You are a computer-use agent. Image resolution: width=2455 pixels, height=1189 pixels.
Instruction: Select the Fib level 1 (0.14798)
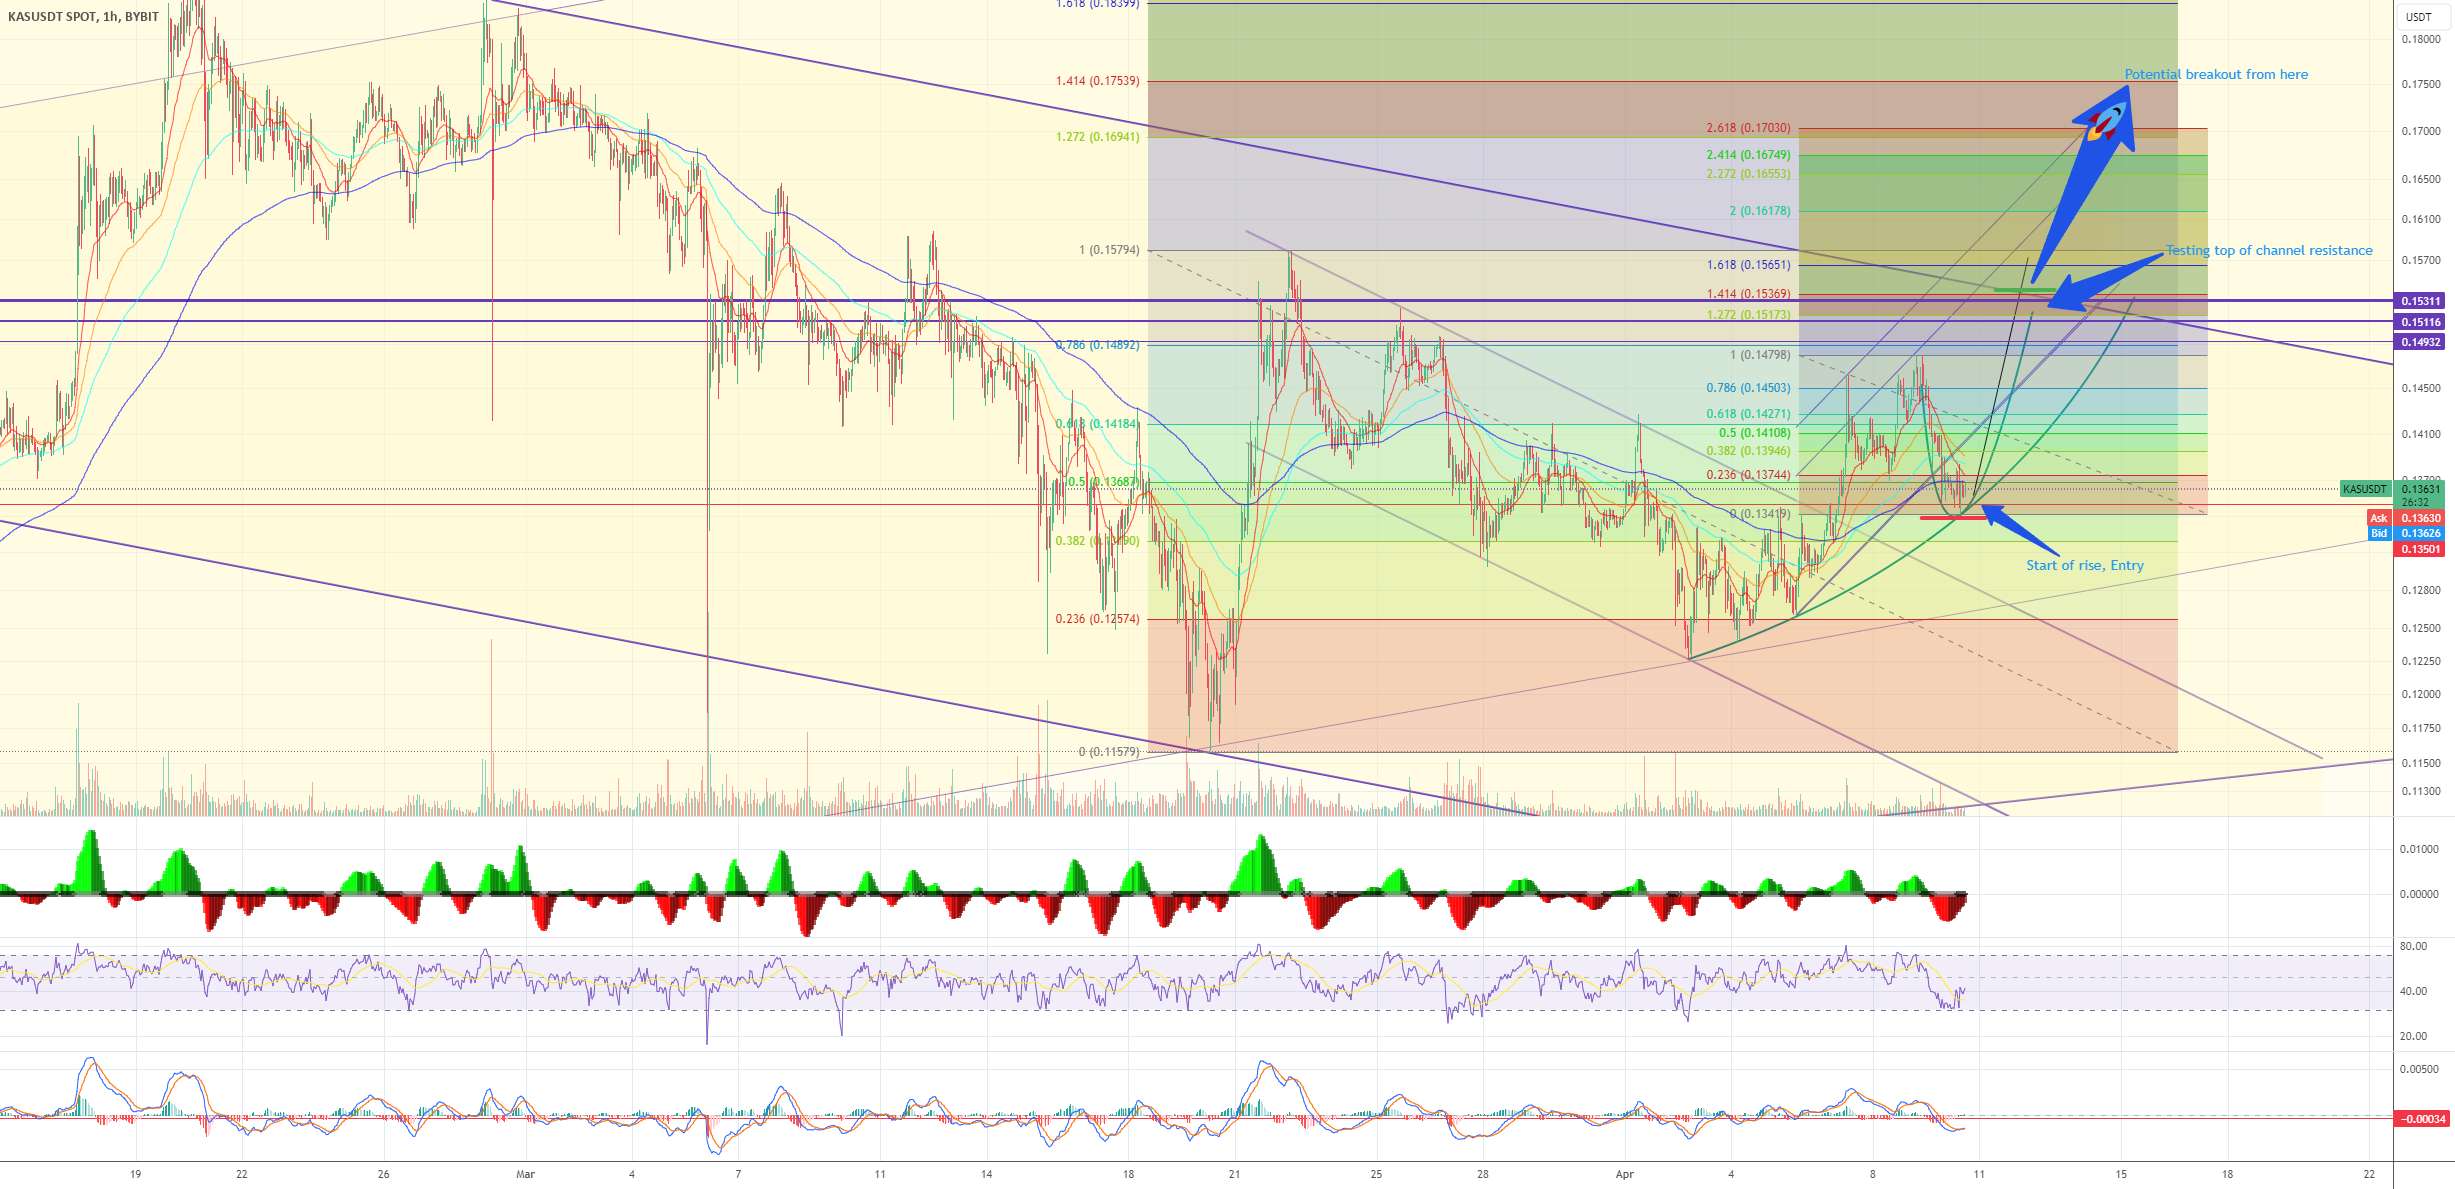1760,355
